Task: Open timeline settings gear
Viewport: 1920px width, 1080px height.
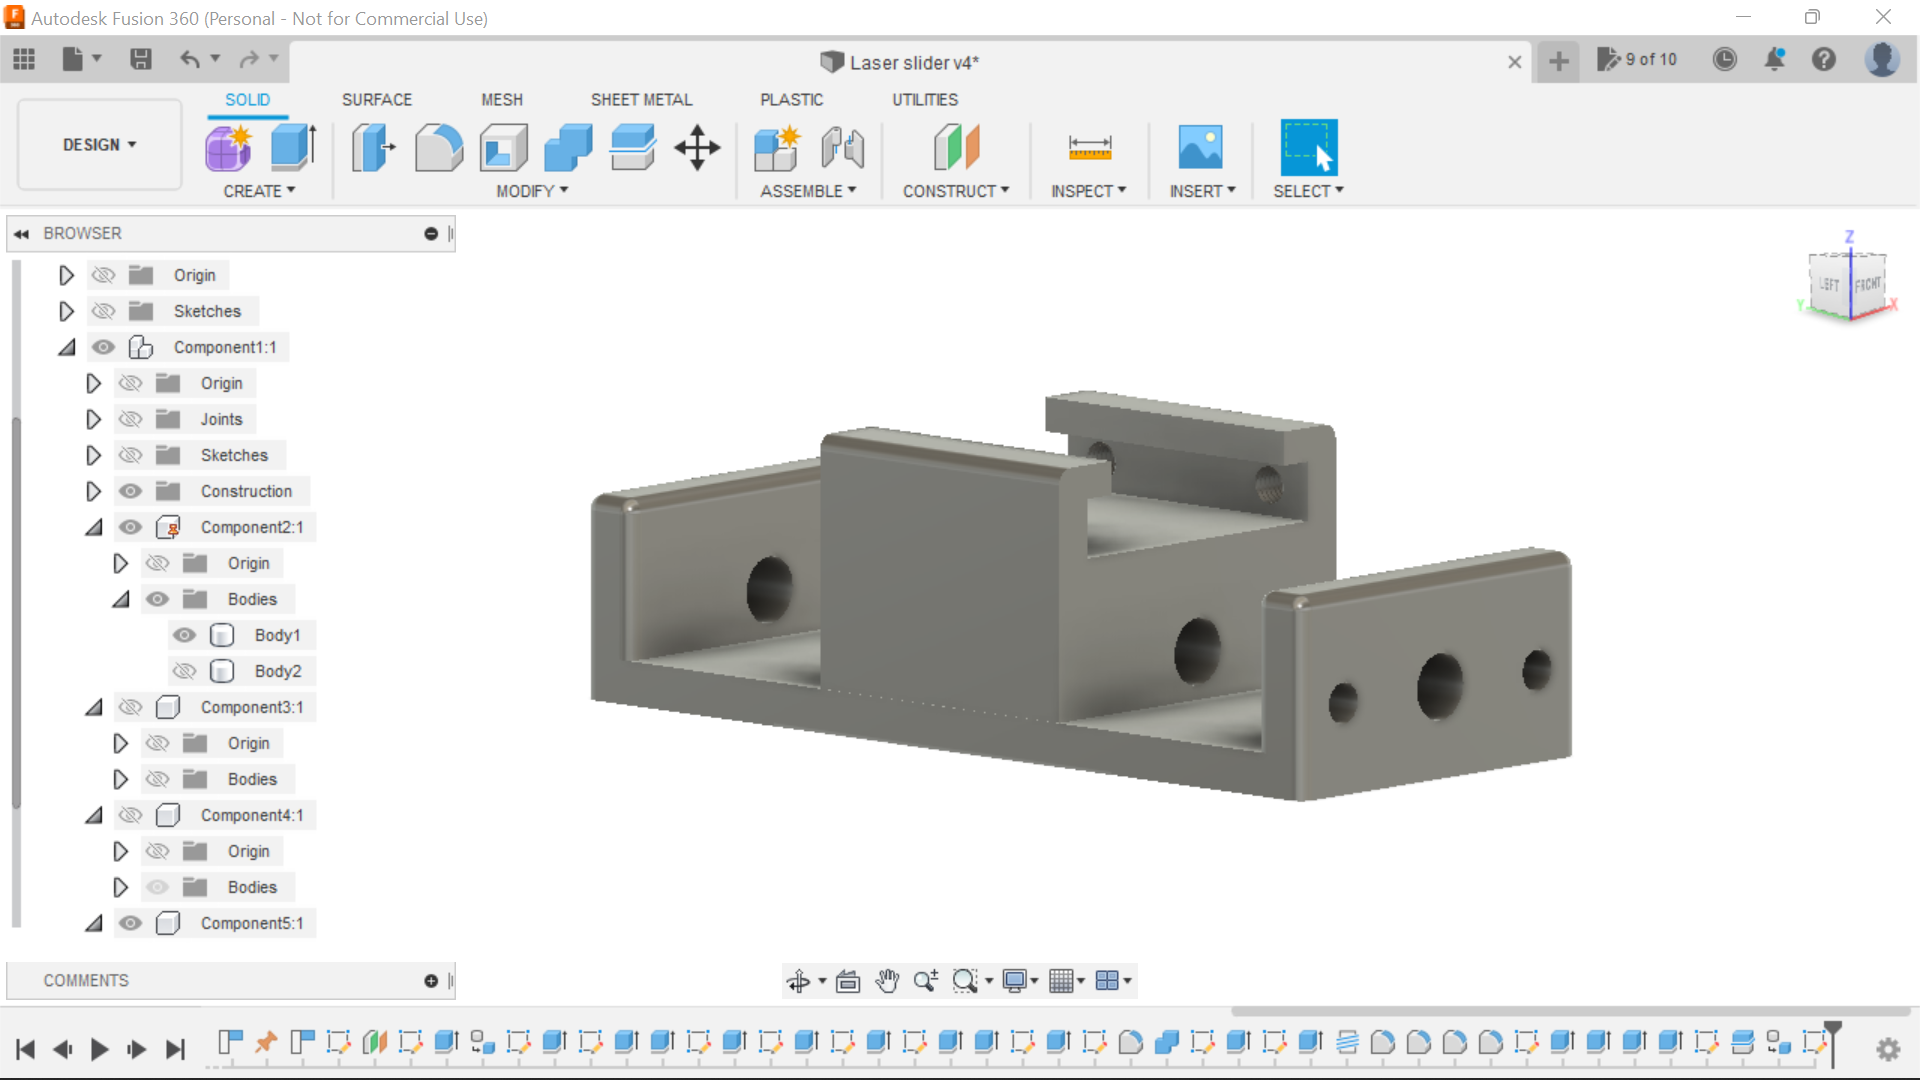Action: coord(1888,1049)
